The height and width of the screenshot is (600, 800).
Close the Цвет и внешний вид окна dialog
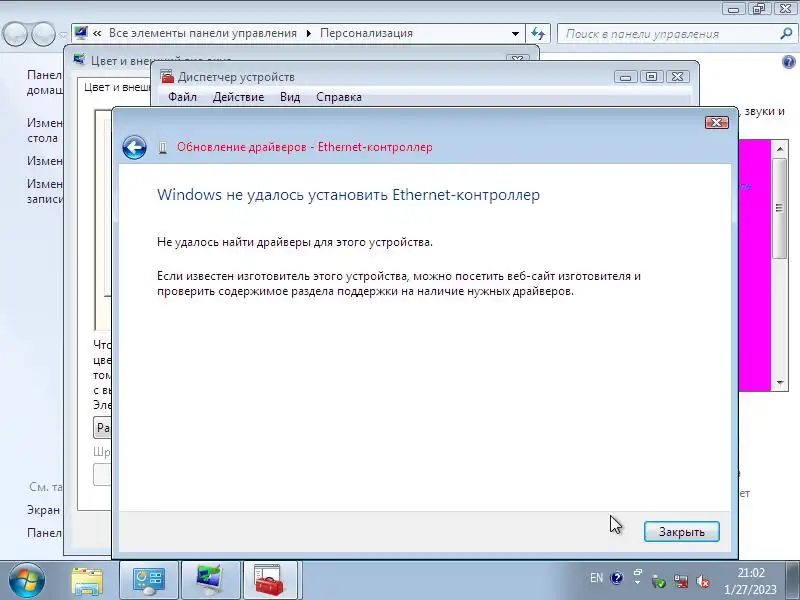(517, 59)
